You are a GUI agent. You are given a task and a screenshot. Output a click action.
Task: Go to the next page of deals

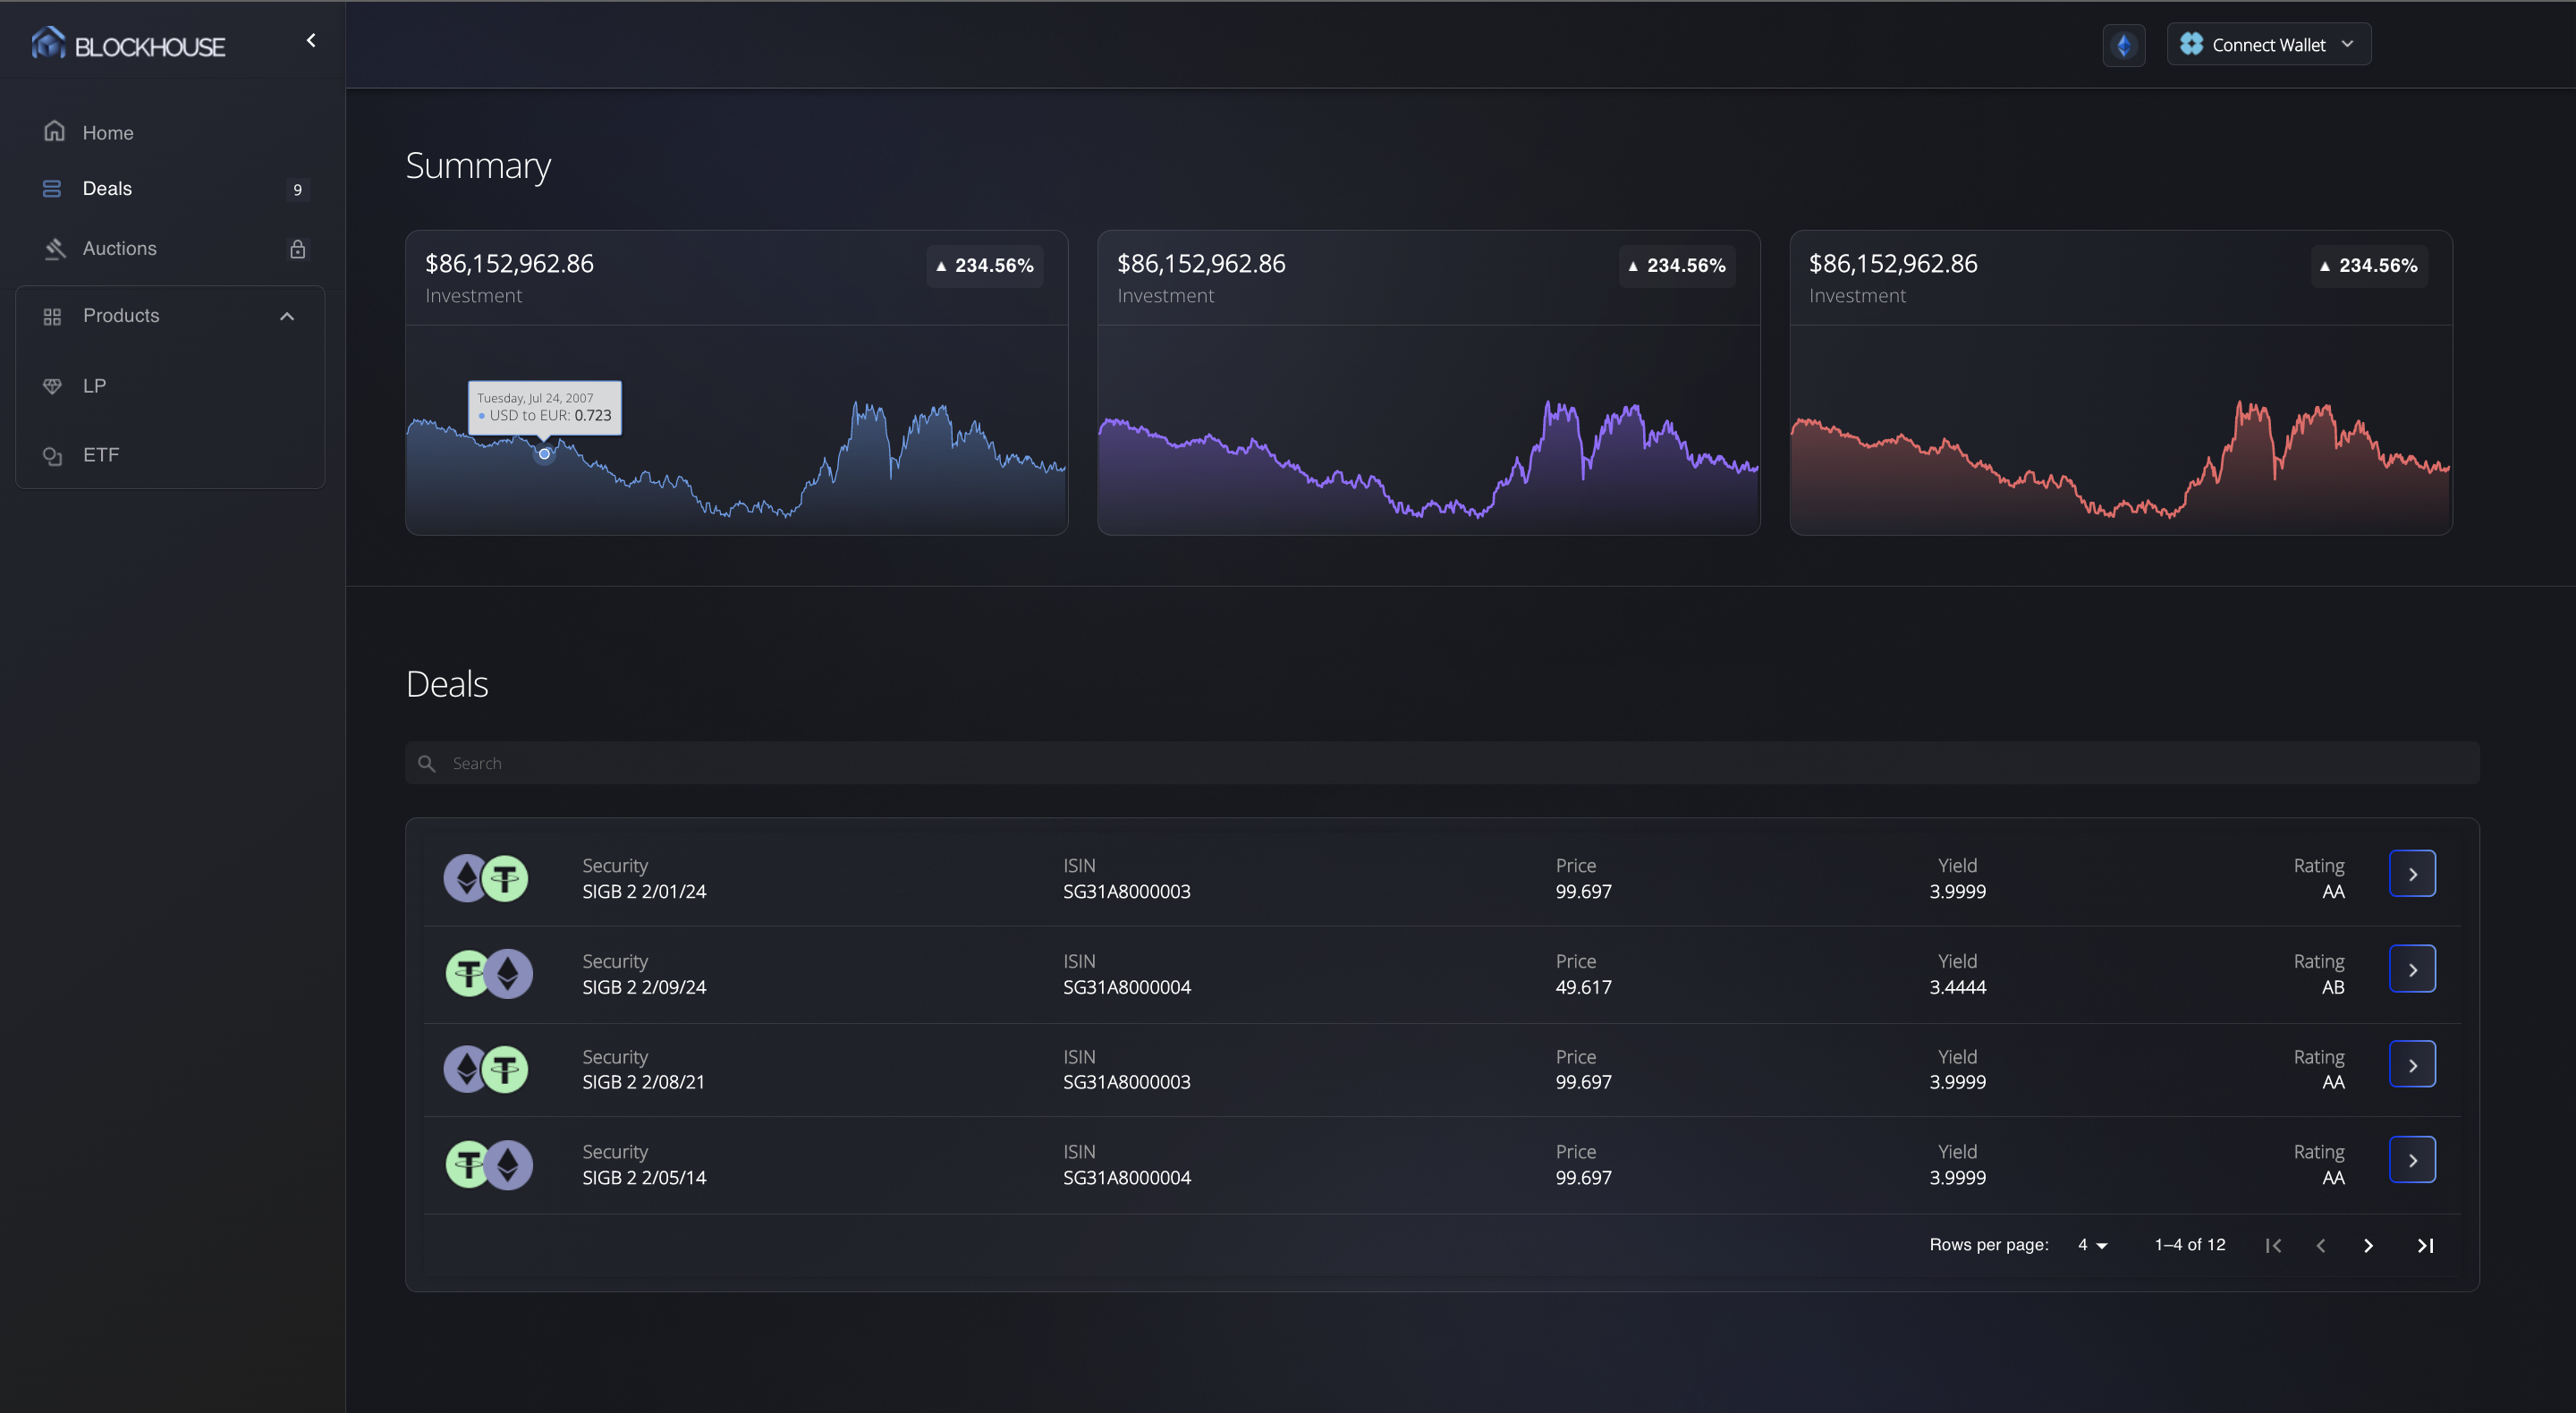(x=2367, y=1245)
